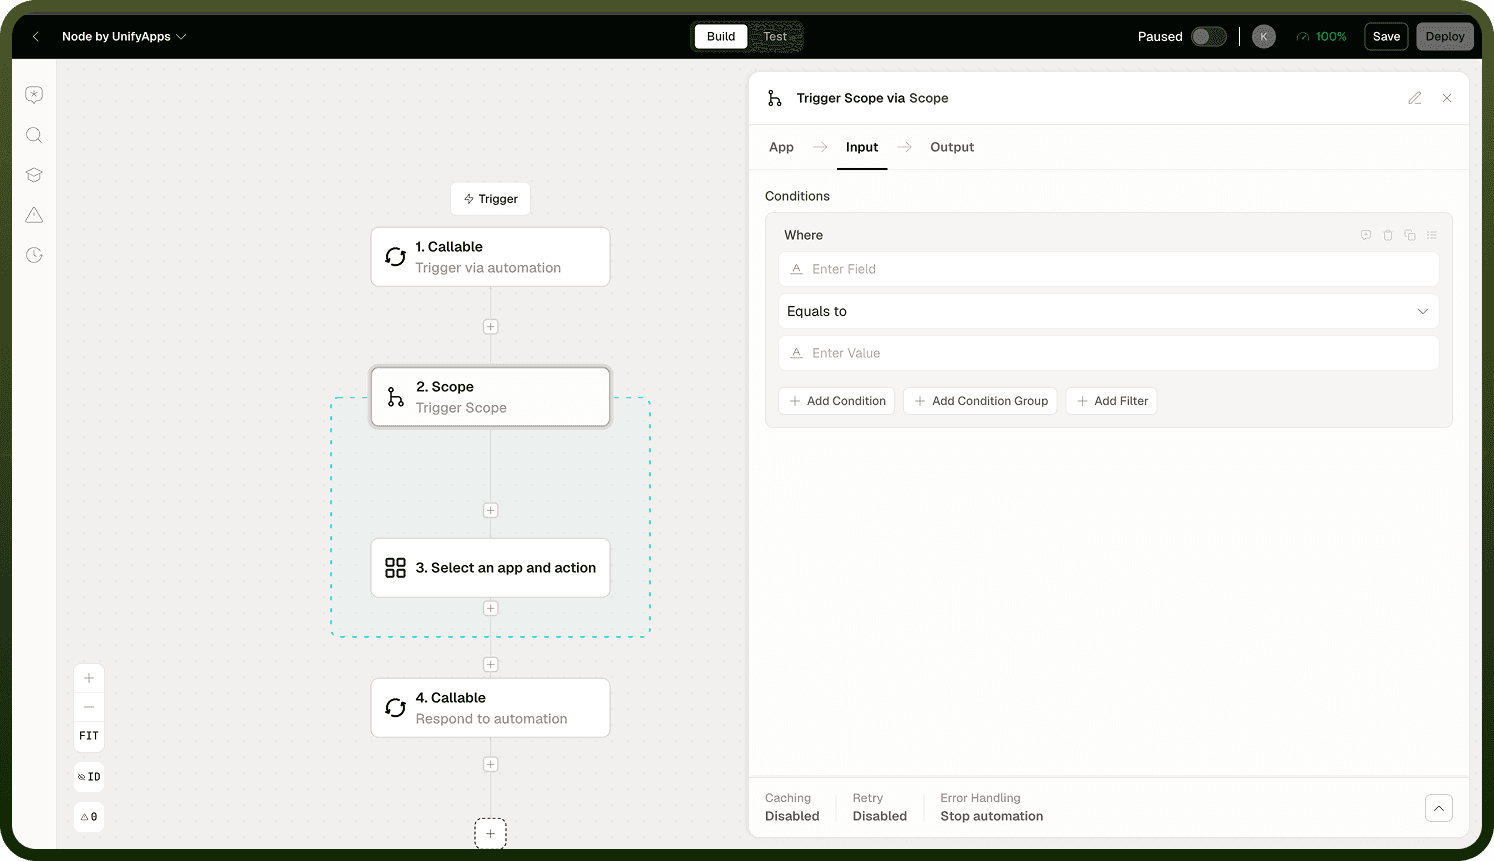Zoom out on the canvas
The image size is (1494, 861).
89,707
